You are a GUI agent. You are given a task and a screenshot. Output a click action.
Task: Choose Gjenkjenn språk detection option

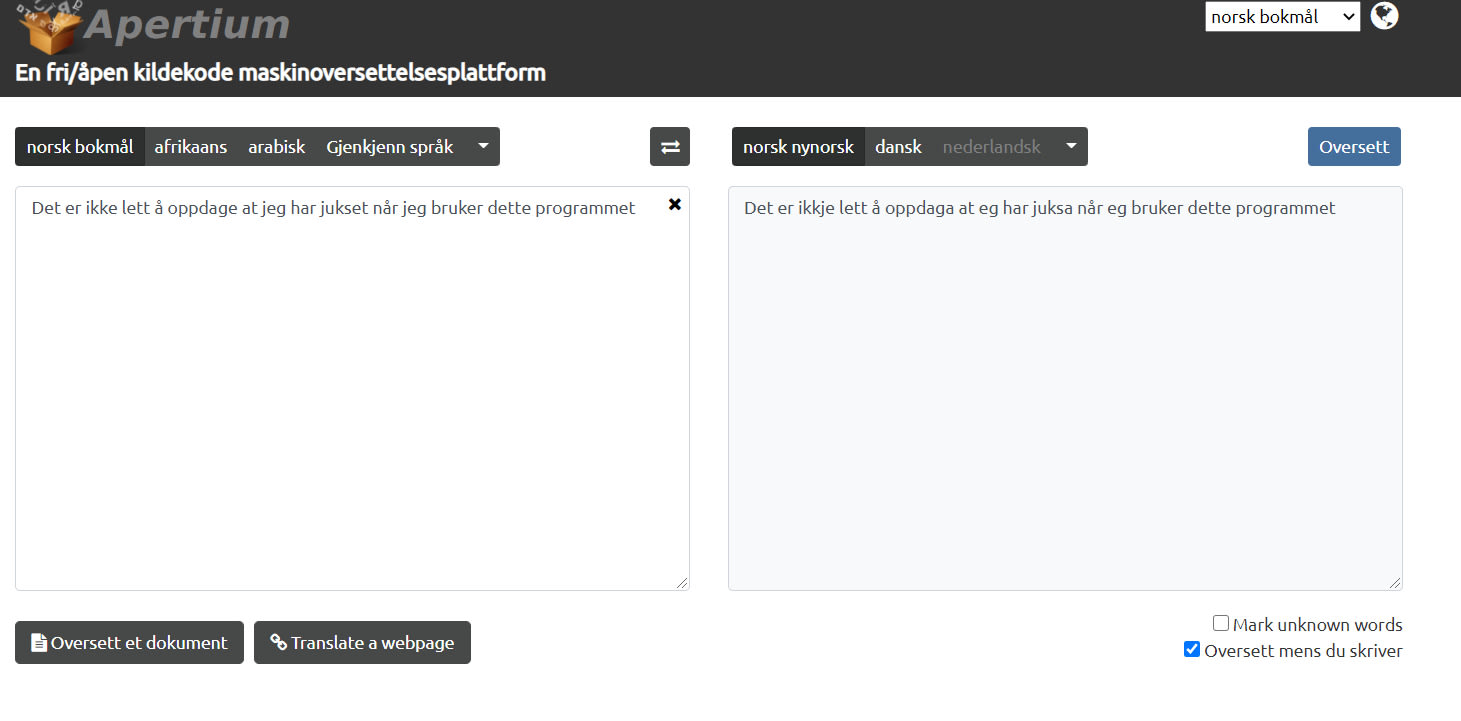[389, 147]
